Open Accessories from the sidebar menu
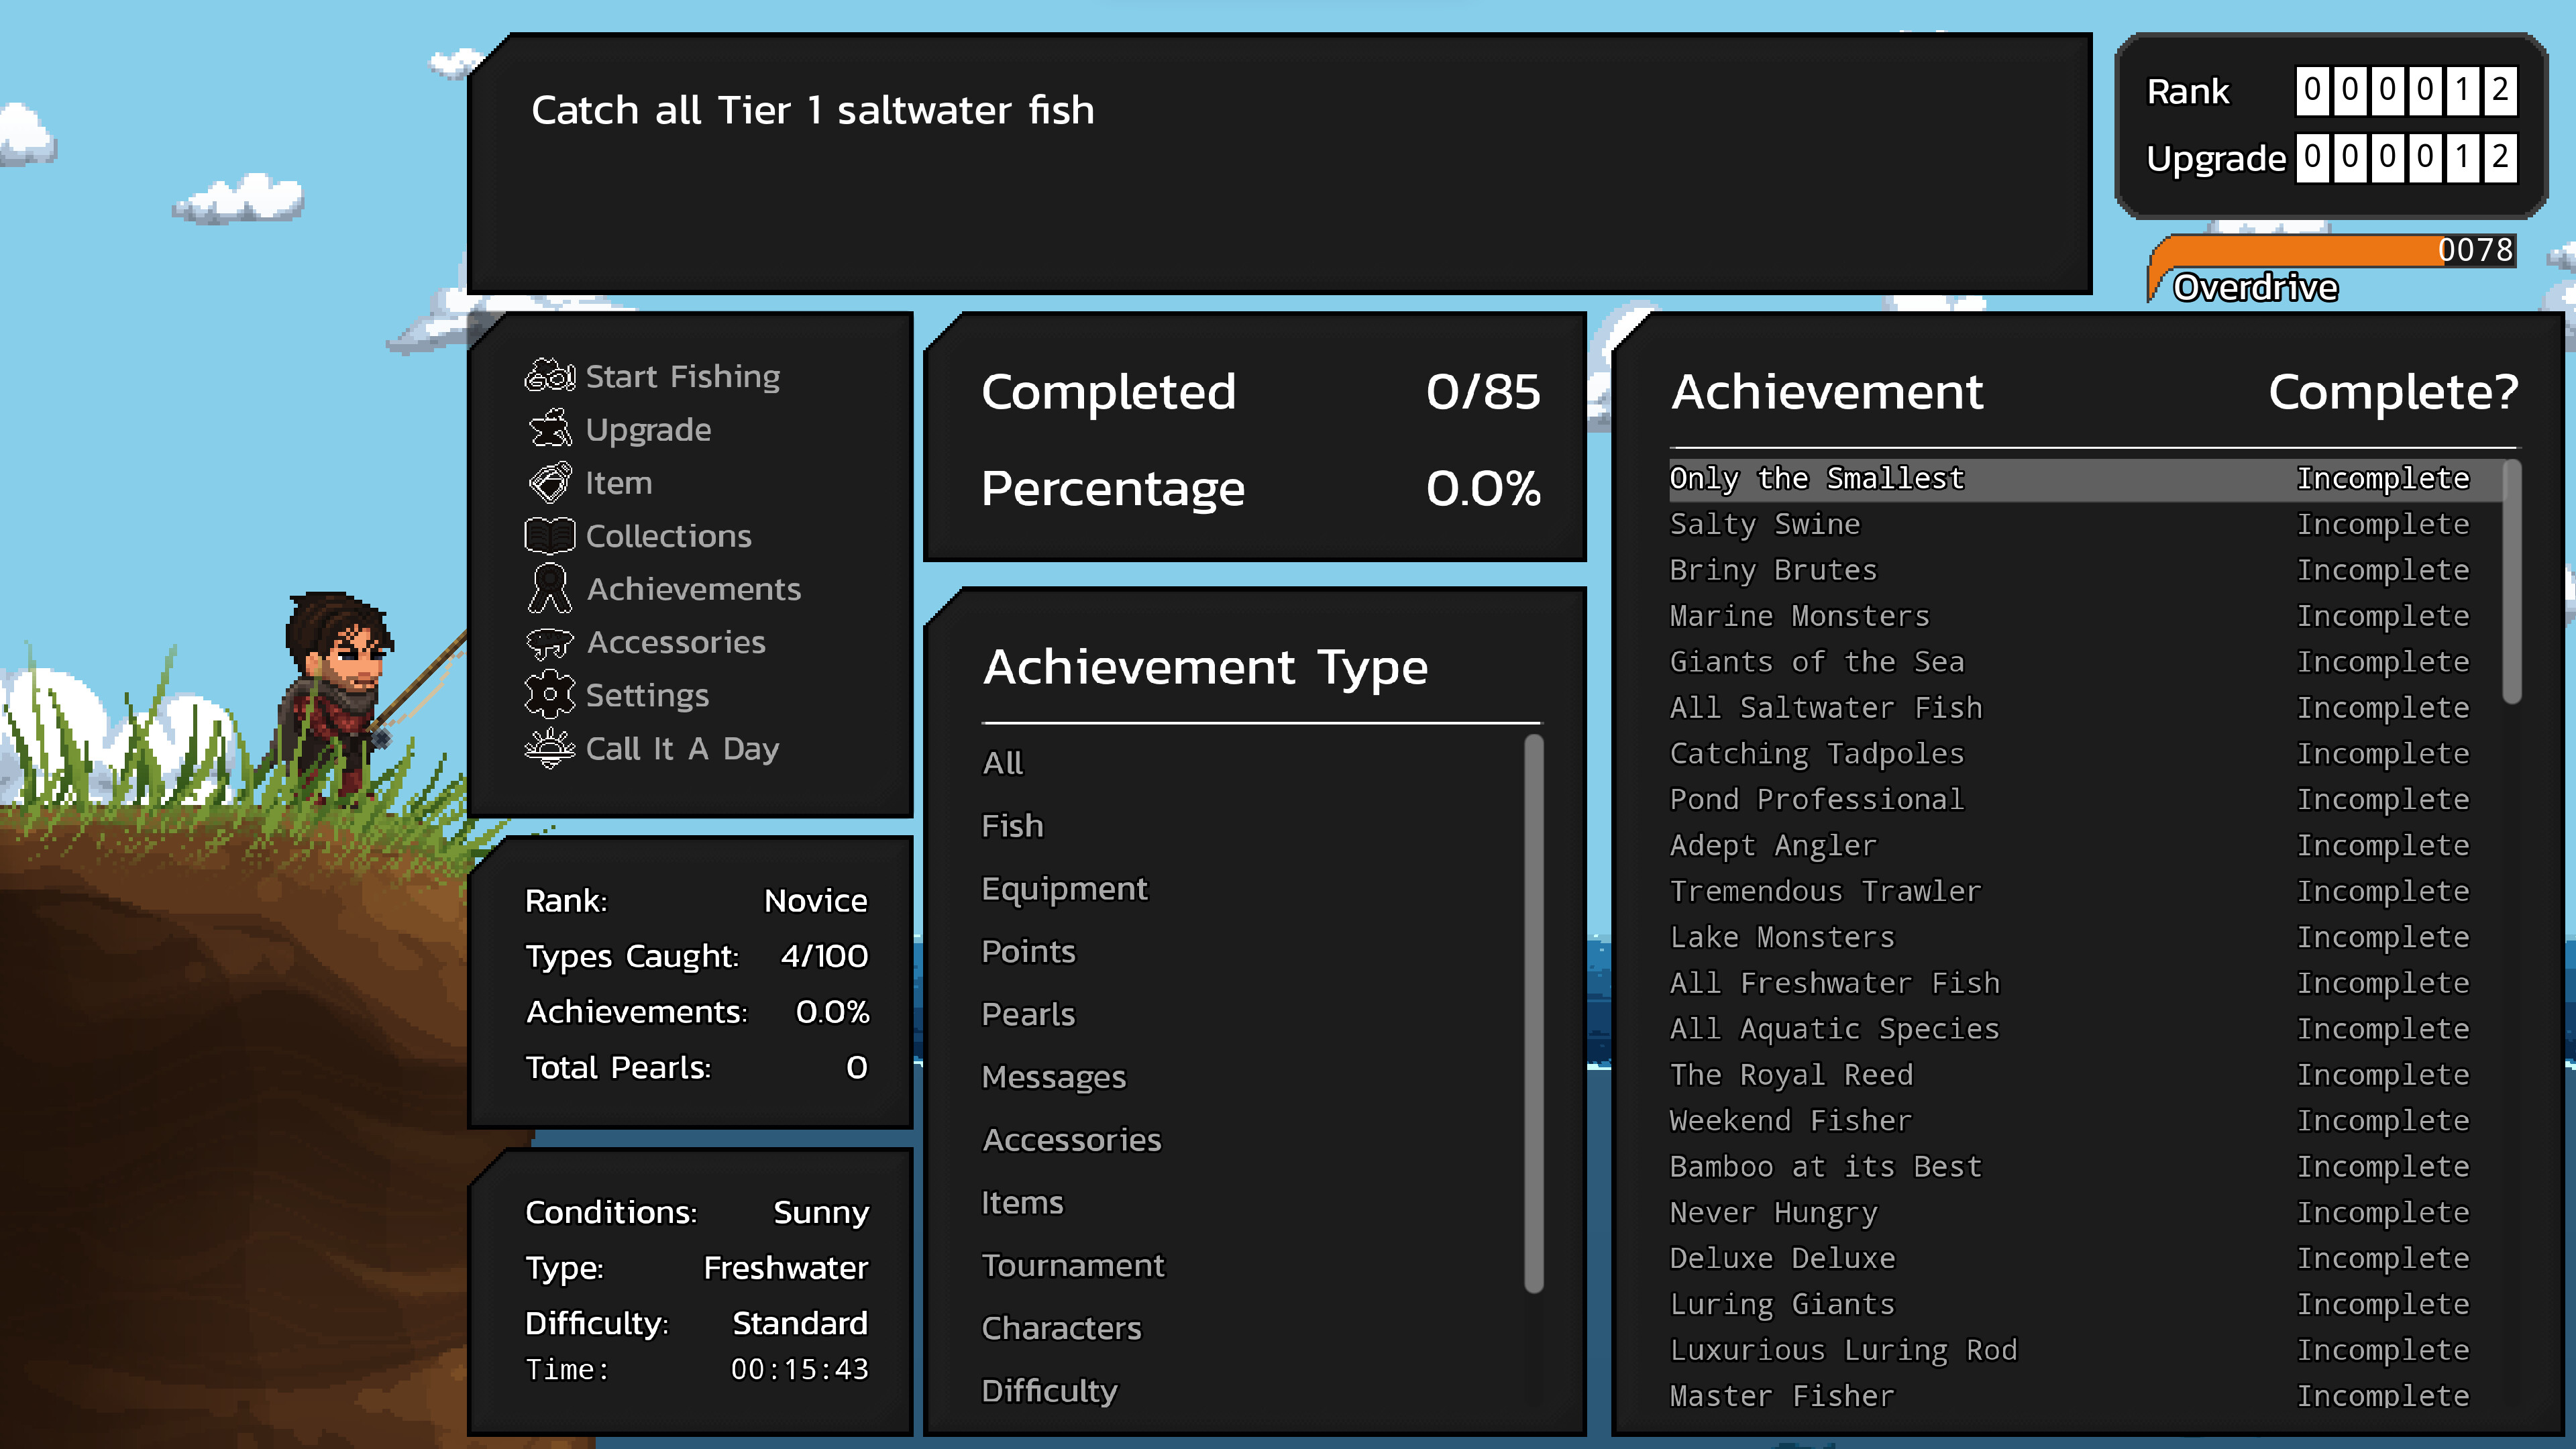 [x=676, y=641]
